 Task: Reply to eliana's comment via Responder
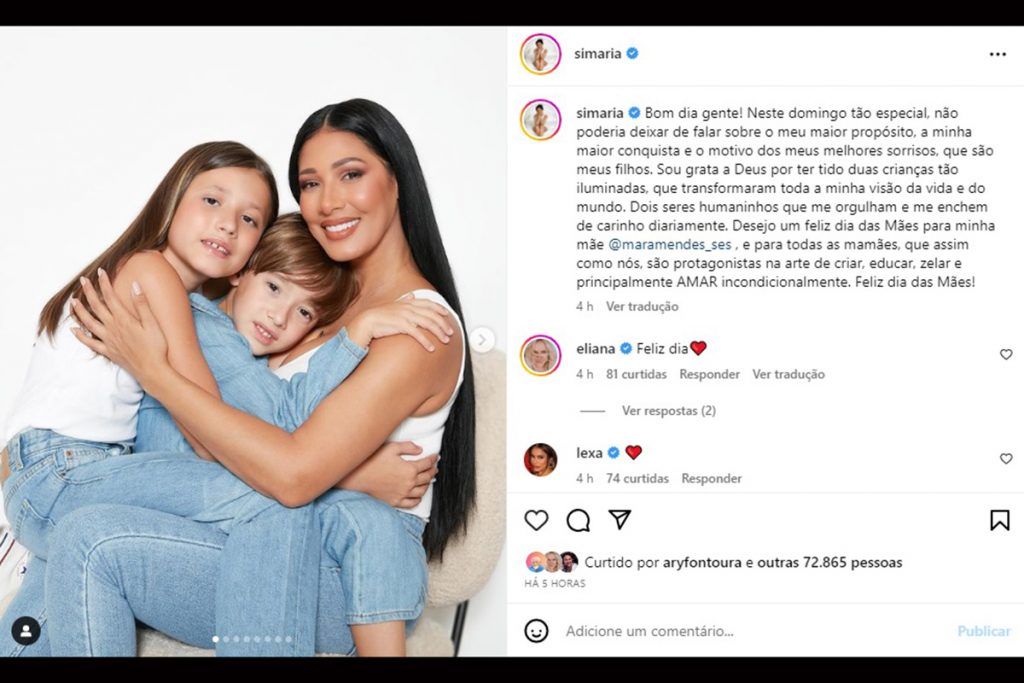709,374
